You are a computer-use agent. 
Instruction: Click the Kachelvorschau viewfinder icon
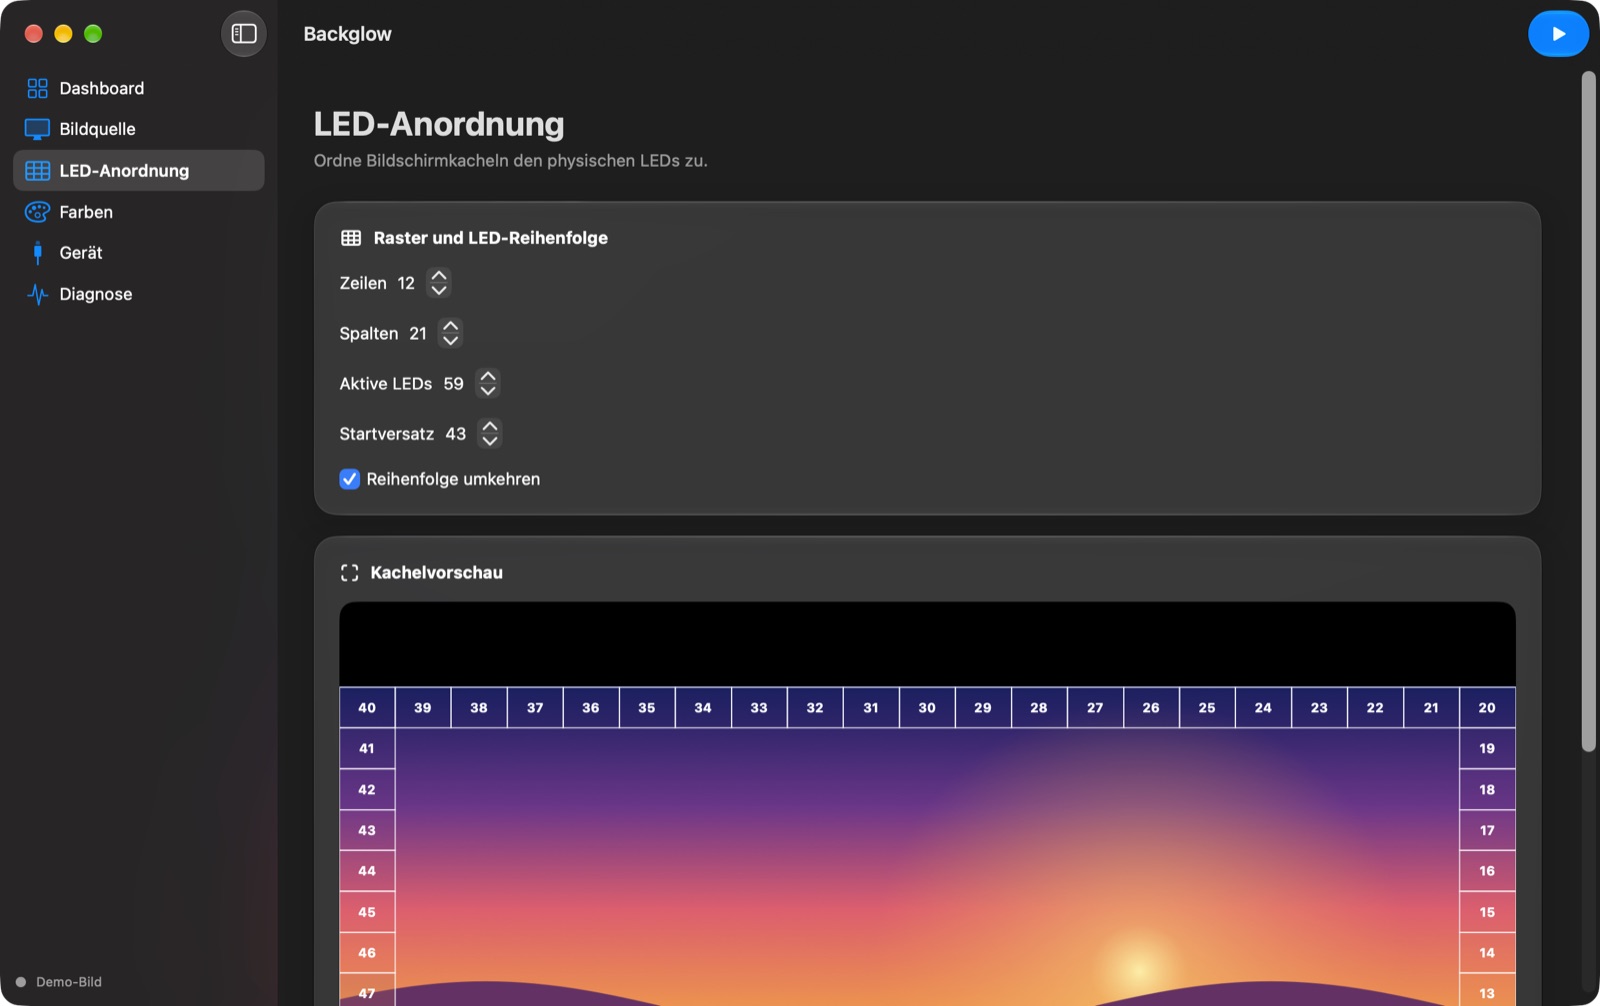click(349, 573)
